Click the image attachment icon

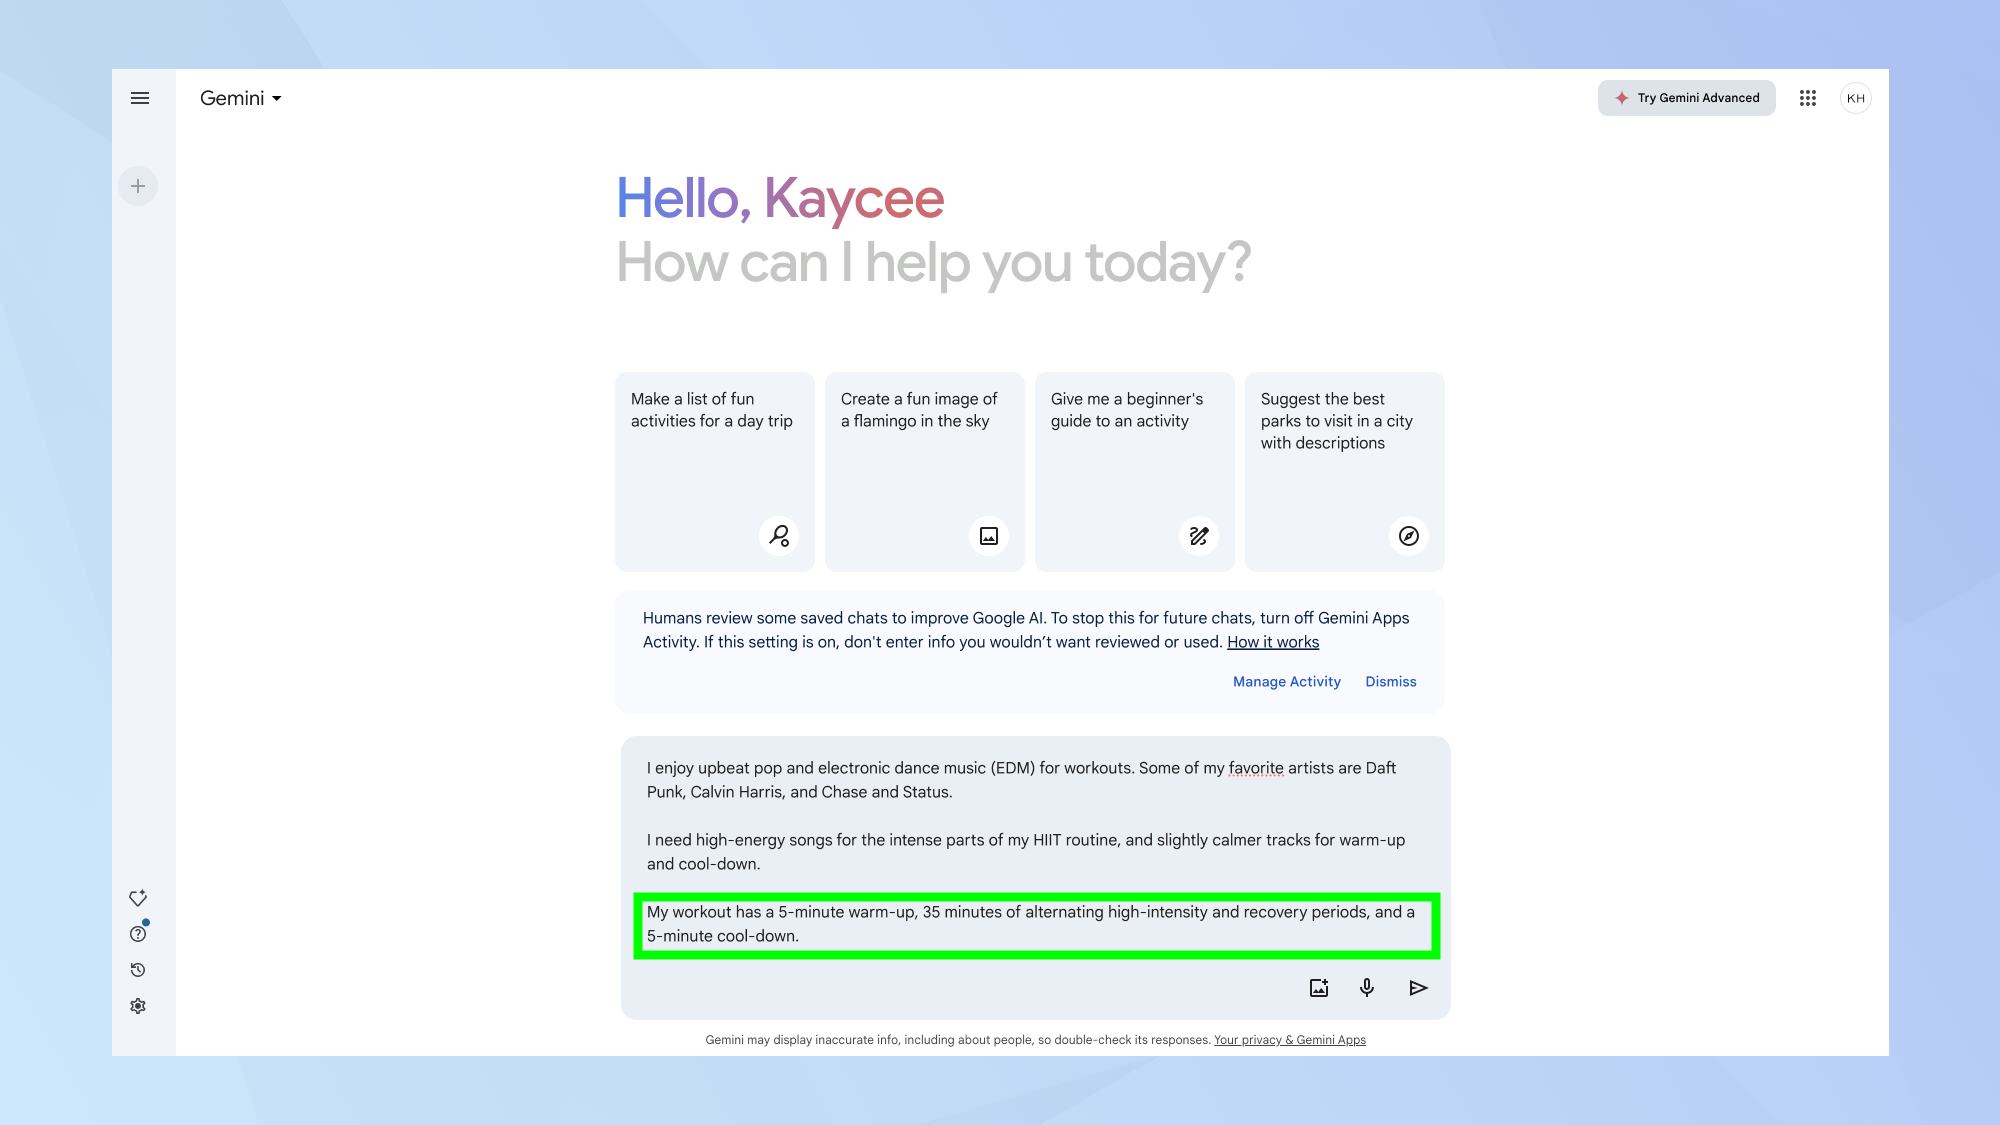pyautogui.click(x=1317, y=988)
